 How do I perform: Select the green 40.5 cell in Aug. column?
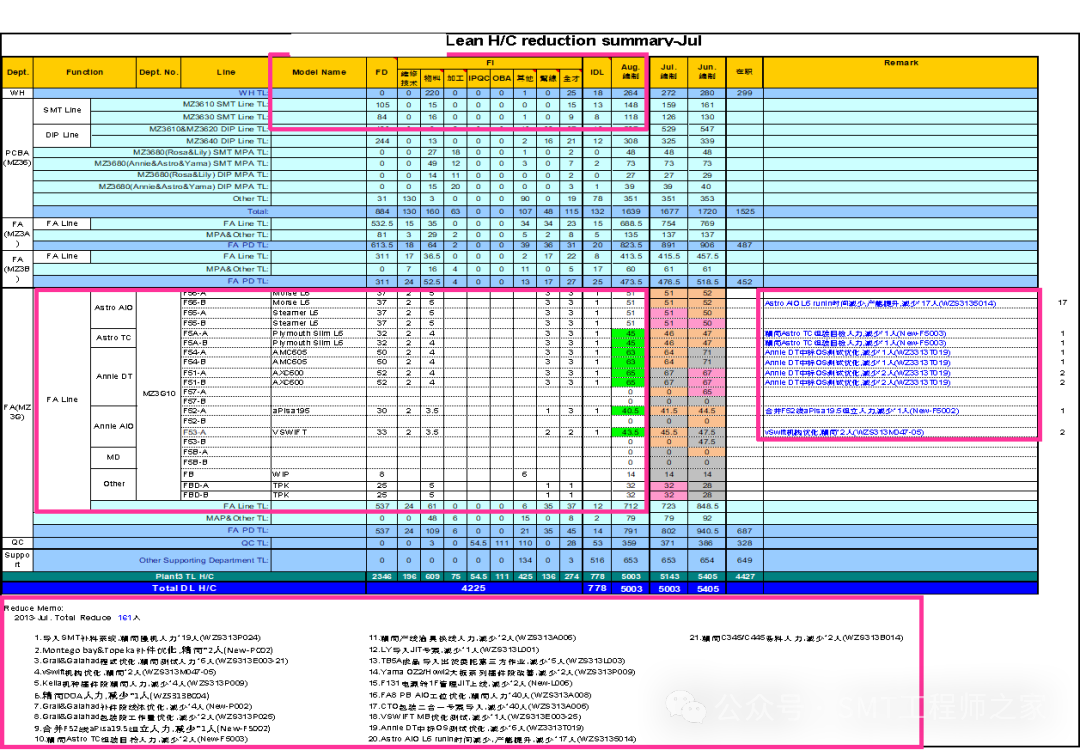tap(630, 411)
